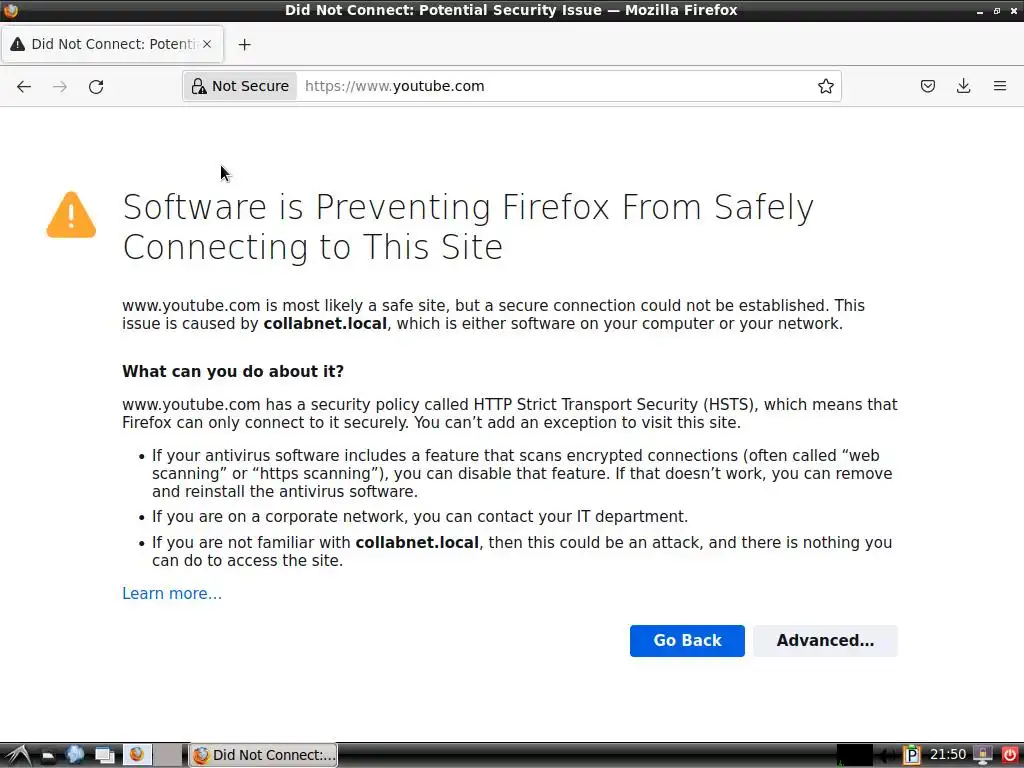Close the Did Not Connect tab
Image resolution: width=1024 pixels, height=768 pixels.
206,44
